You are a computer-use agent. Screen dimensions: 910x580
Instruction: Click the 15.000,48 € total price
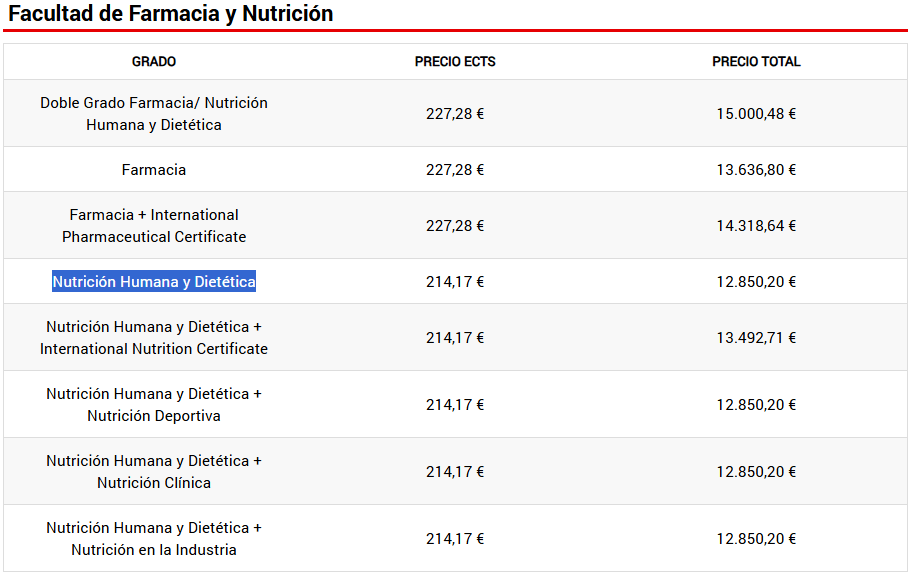click(x=756, y=114)
